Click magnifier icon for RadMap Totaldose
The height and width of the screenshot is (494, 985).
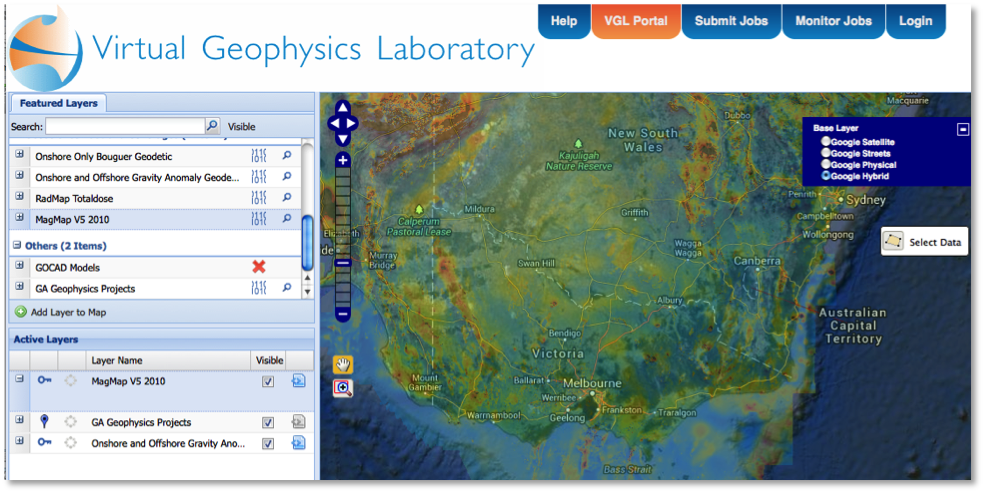(287, 198)
